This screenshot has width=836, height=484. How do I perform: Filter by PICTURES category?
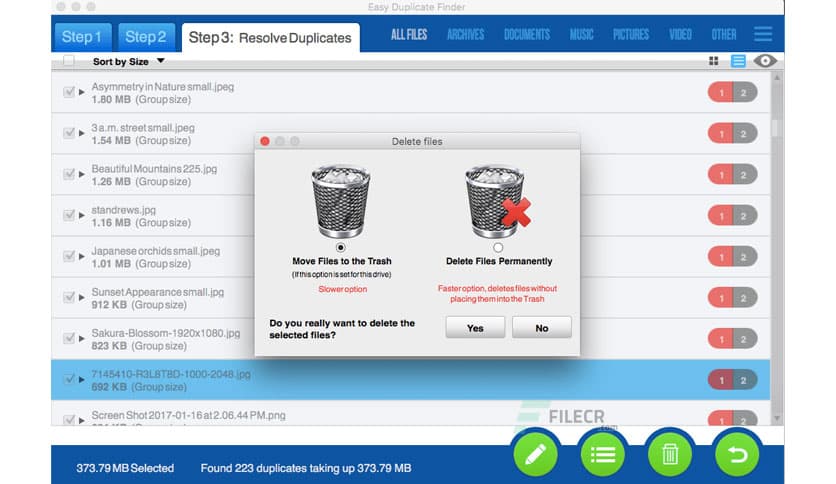[631, 35]
